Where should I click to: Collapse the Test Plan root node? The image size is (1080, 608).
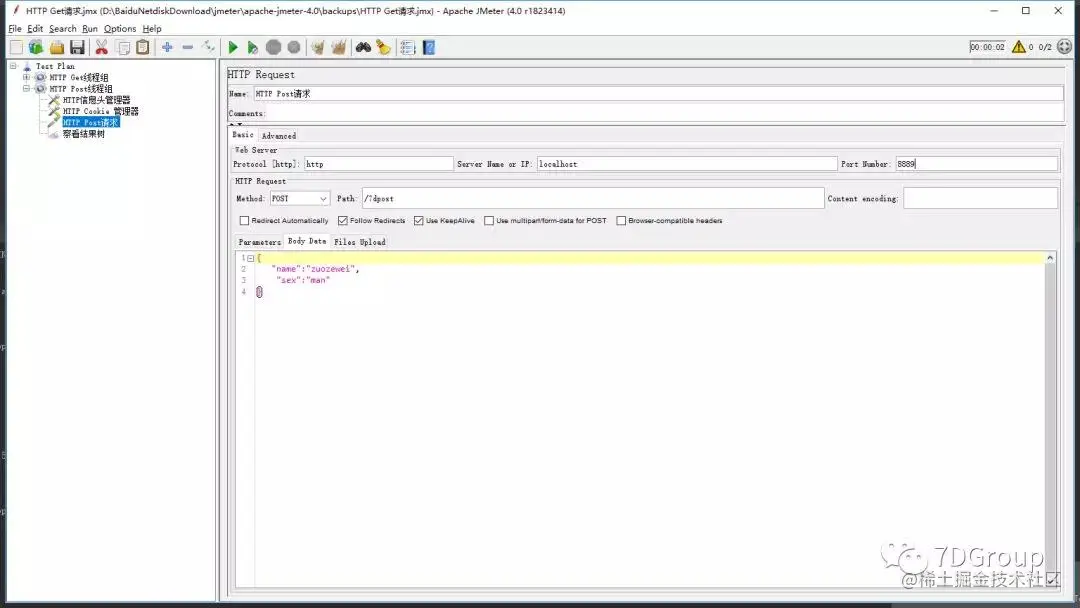click(x=13, y=66)
